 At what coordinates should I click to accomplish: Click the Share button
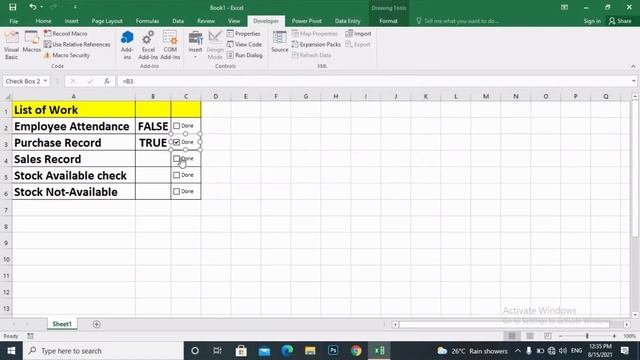[x=620, y=21]
